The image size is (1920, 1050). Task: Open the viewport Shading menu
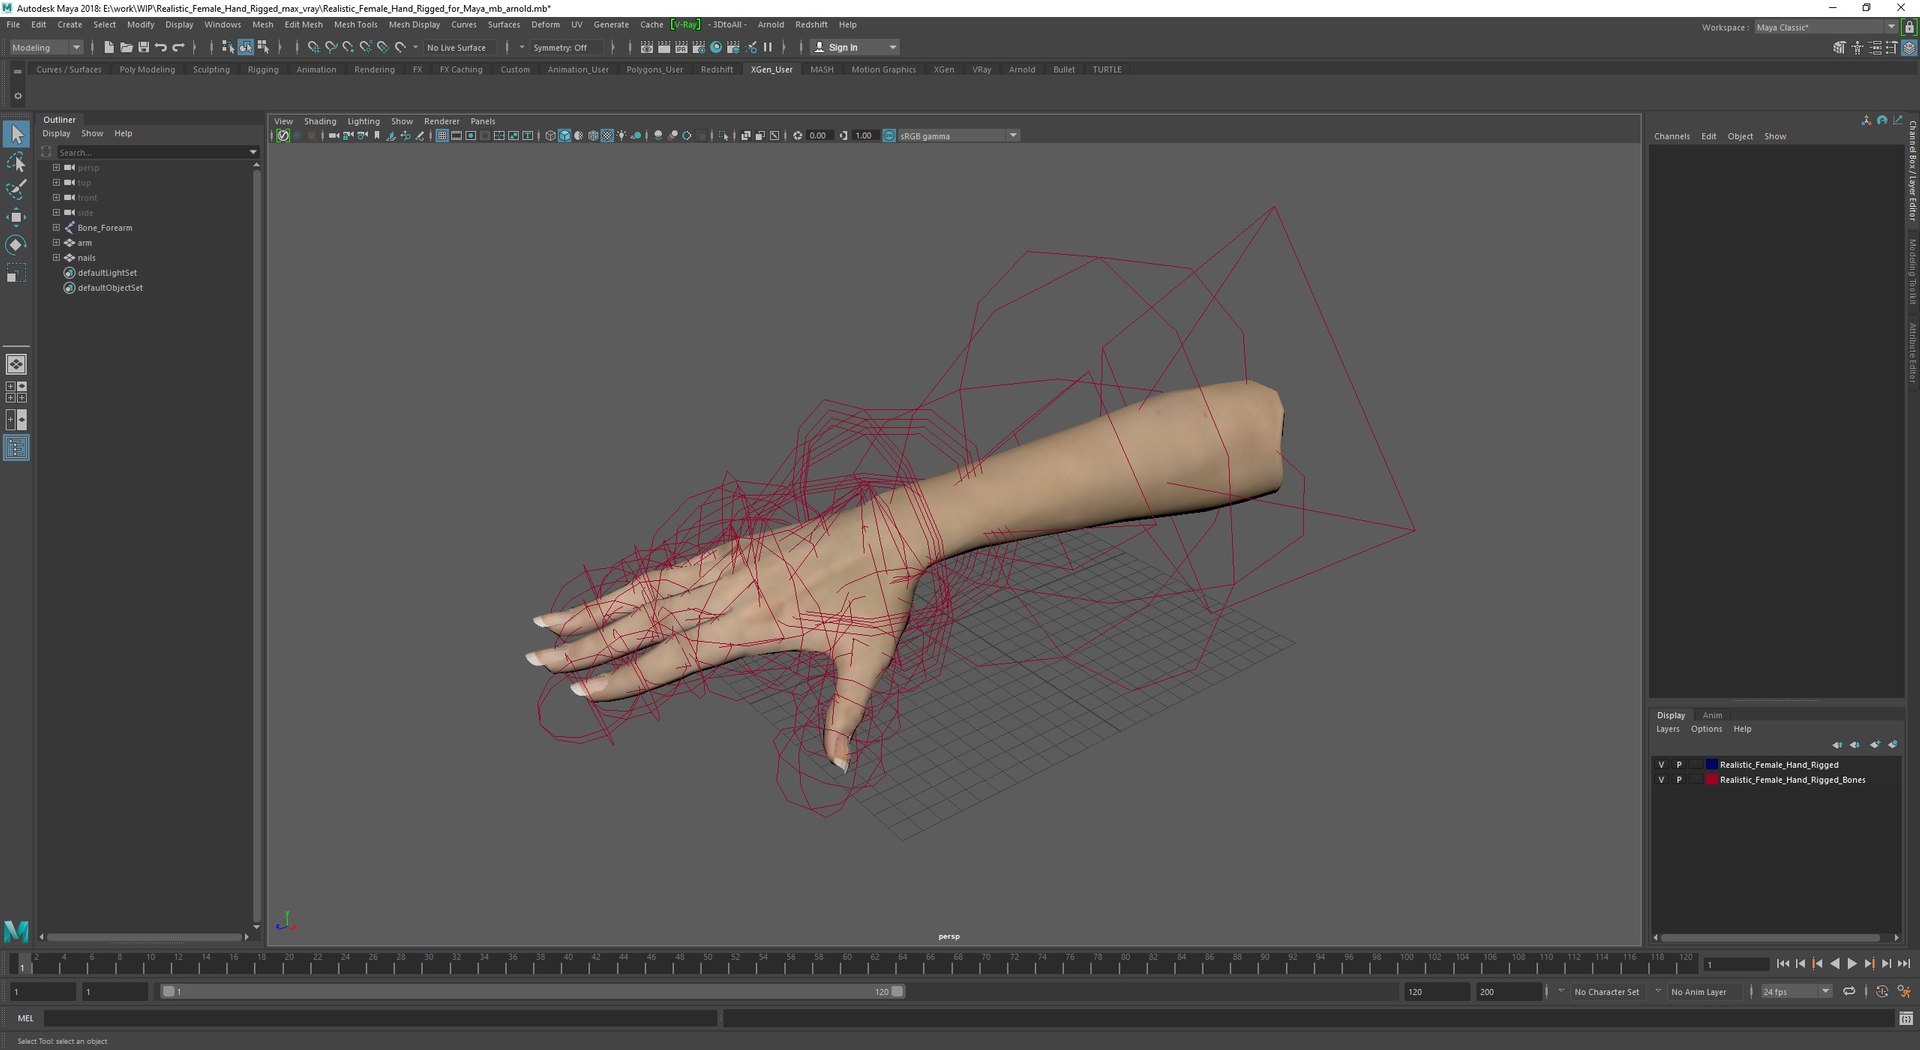click(320, 121)
